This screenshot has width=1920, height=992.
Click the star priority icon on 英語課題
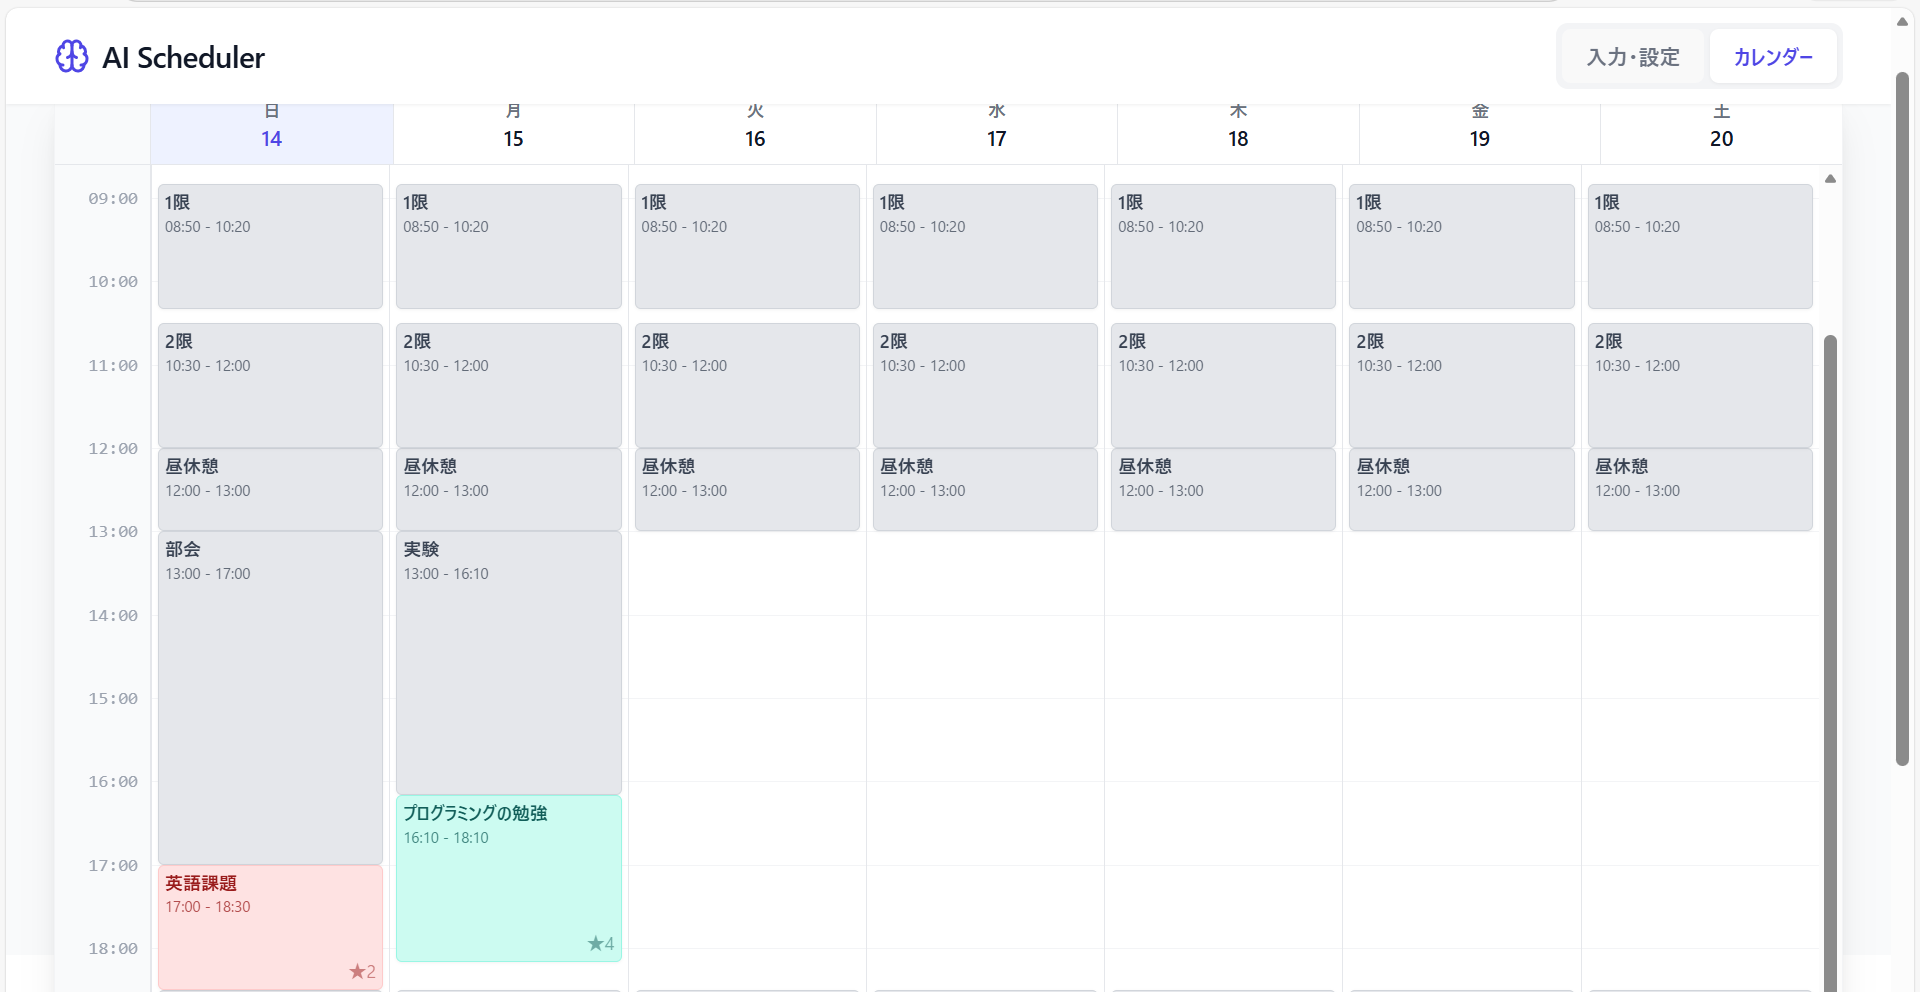362,971
